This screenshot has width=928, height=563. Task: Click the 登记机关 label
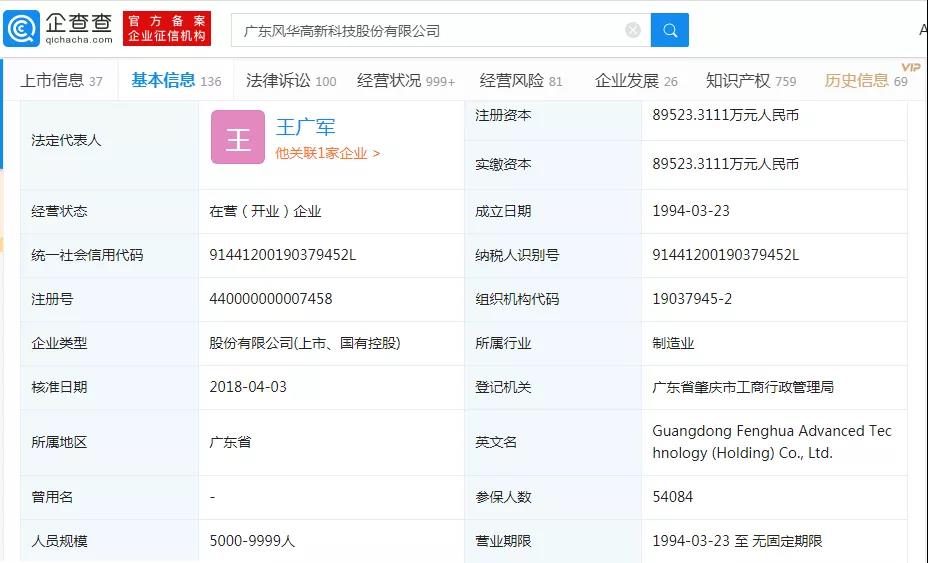click(503, 387)
